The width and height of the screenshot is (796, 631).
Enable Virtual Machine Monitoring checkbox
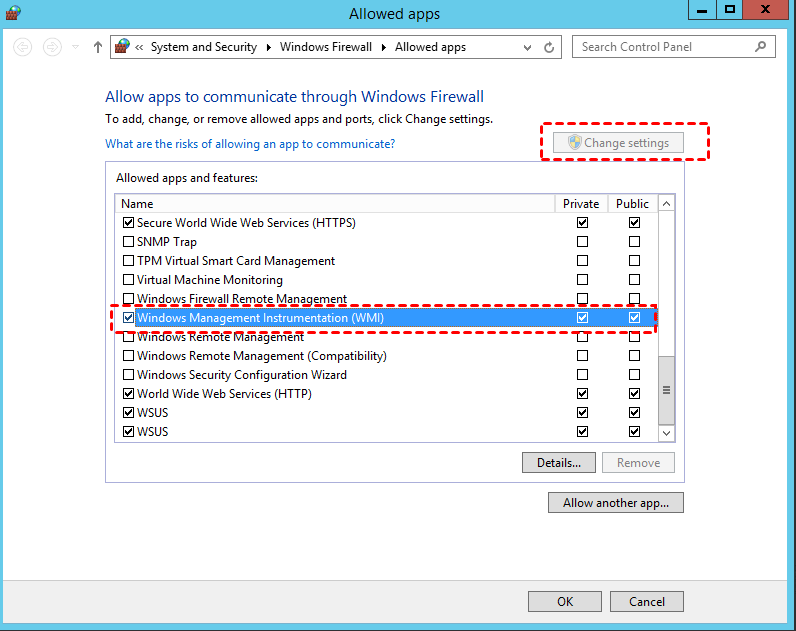(x=128, y=279)
